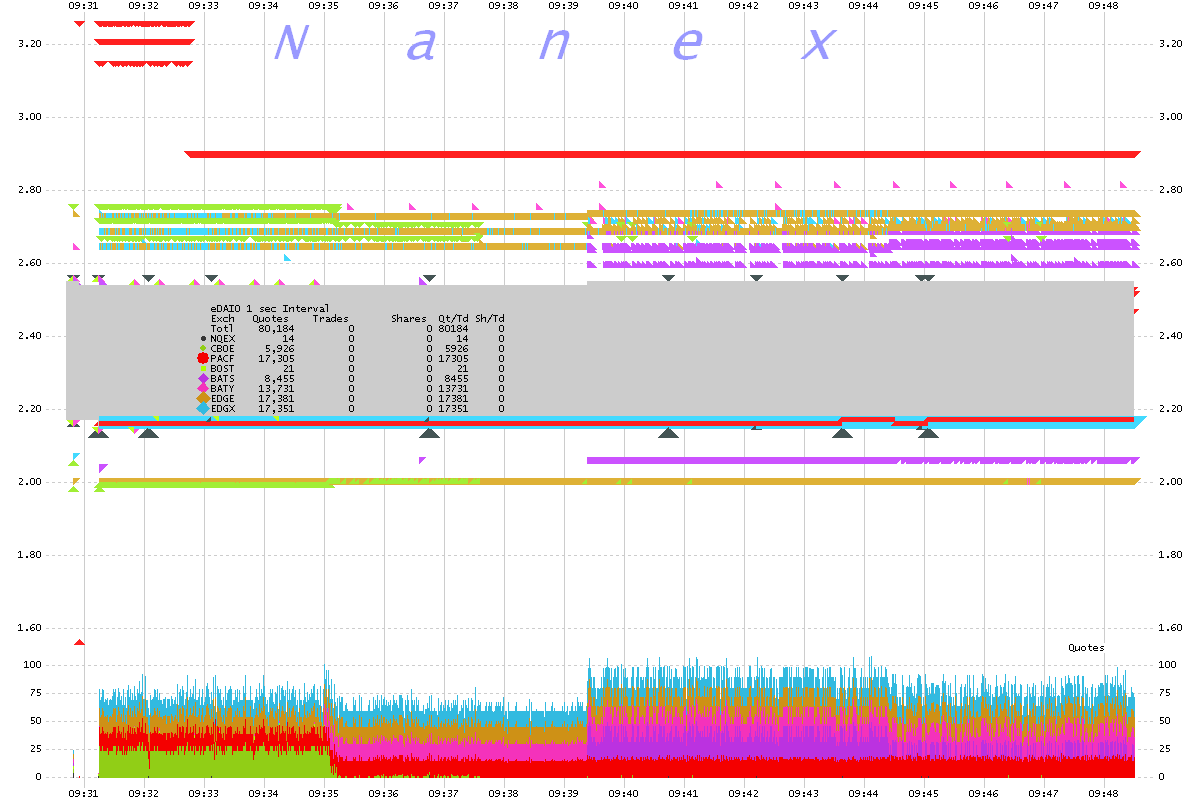This screenshot has height=800, width=1201.
Task: Click the 'Trades' column header in legend
Action: click(x=331, y=318)
